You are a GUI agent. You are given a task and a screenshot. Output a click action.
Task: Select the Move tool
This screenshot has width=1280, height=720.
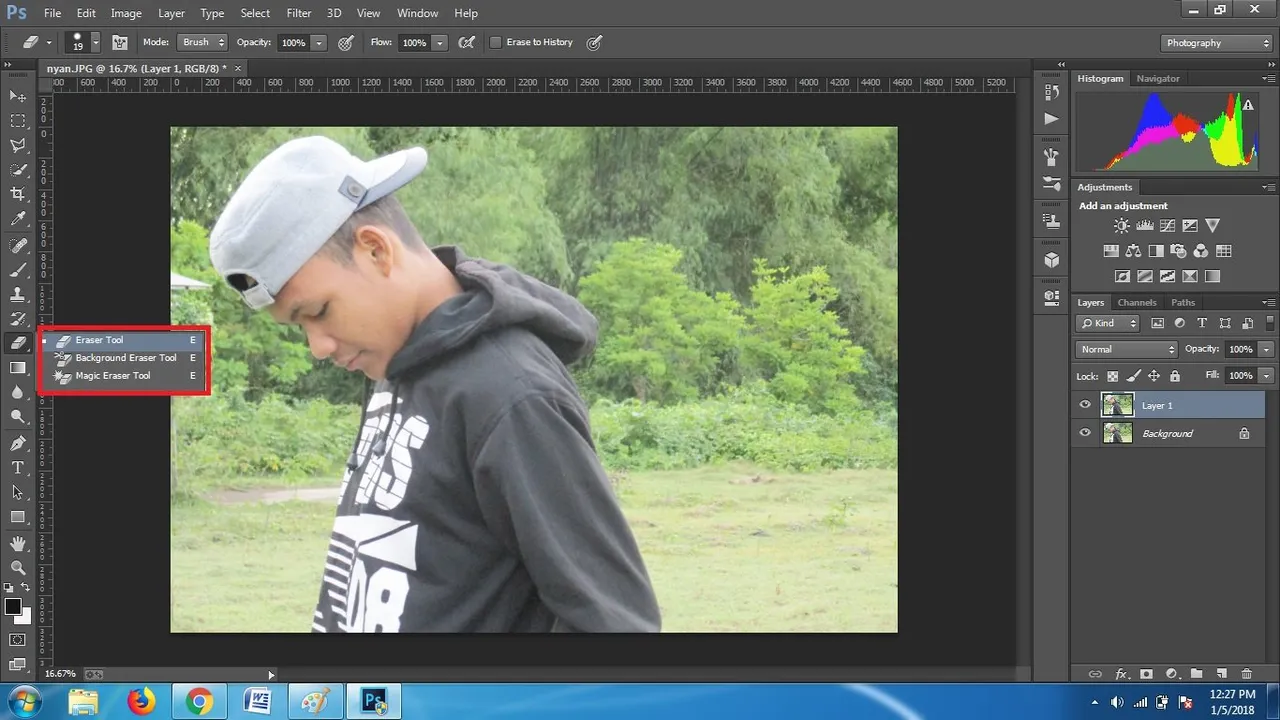[x=18, y=96]
